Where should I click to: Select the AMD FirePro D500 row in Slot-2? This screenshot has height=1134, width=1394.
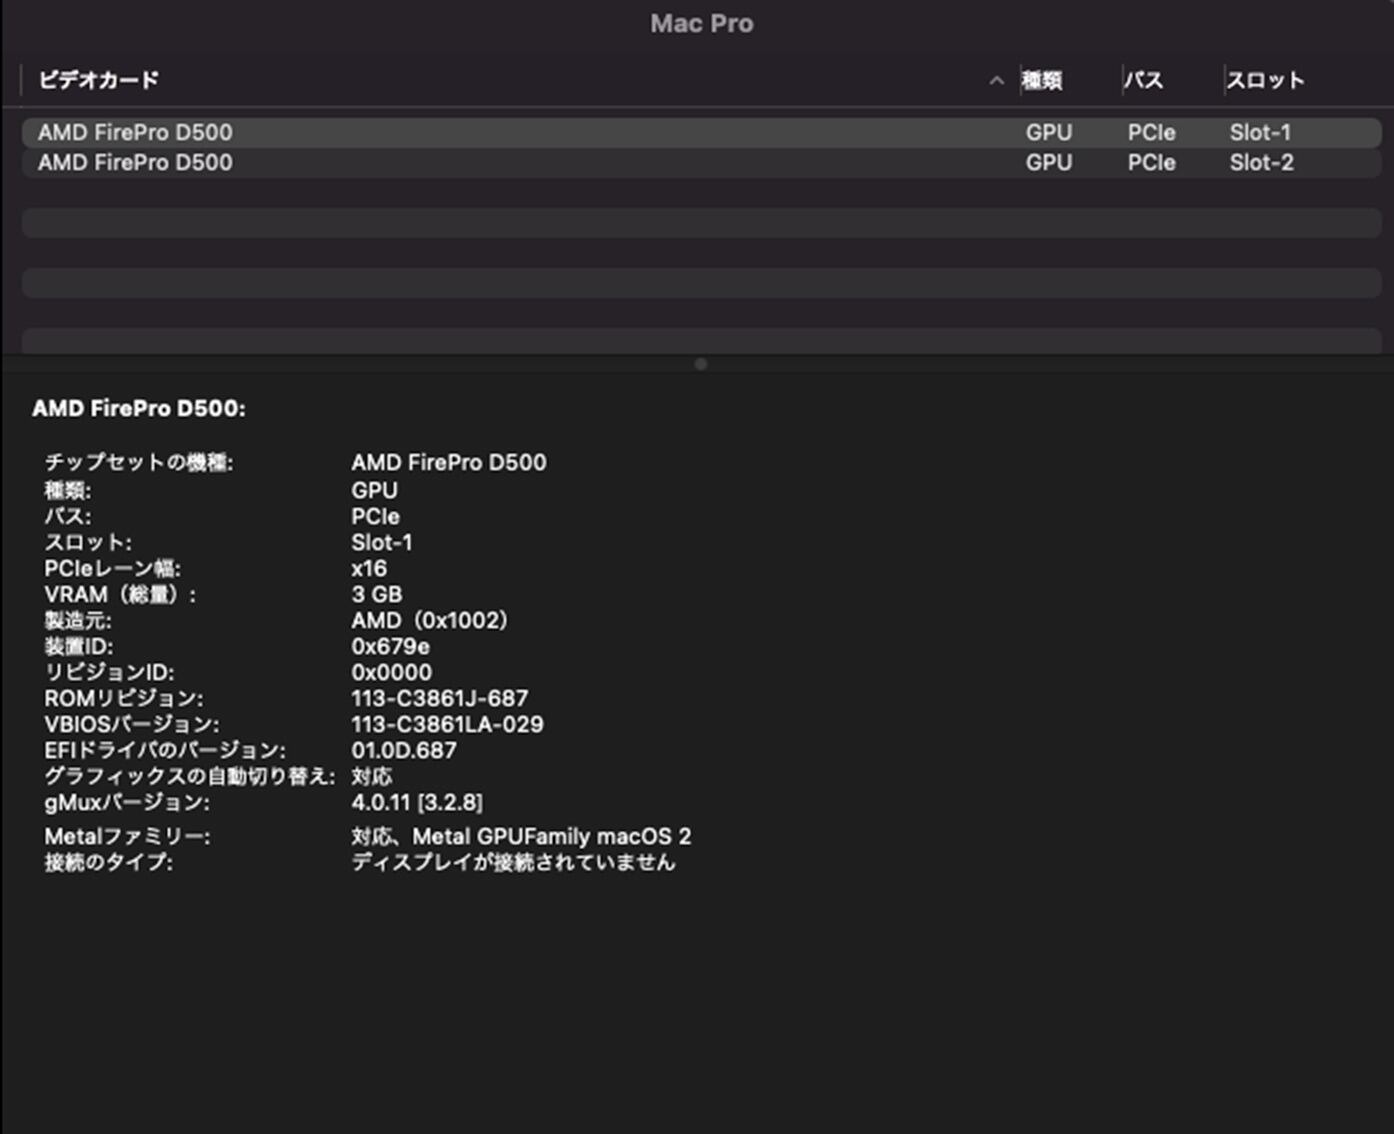[702, 162]
